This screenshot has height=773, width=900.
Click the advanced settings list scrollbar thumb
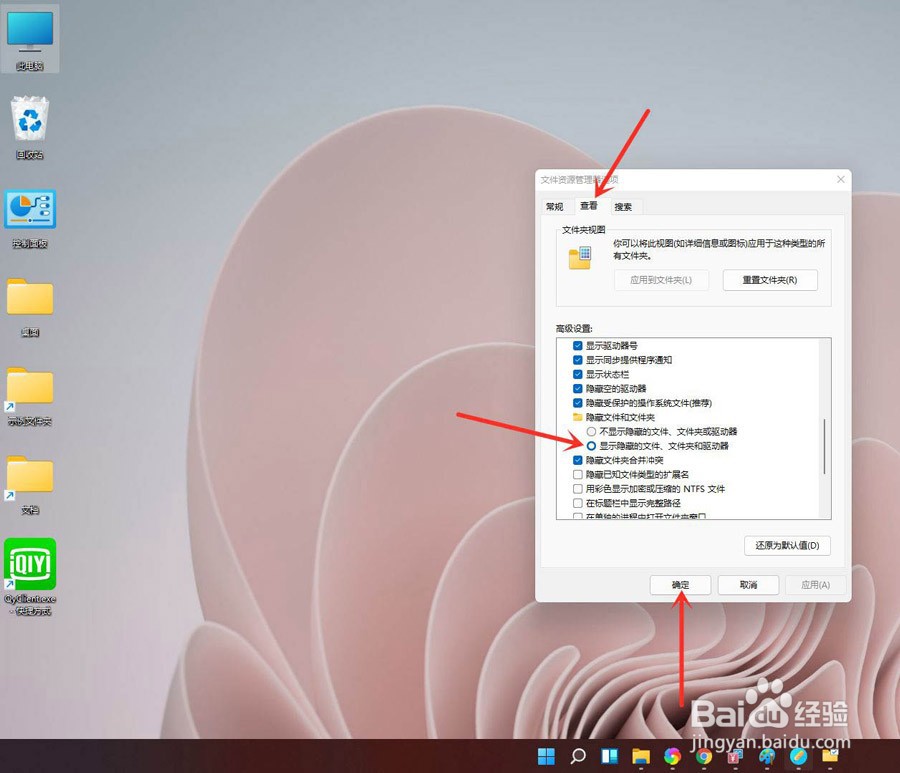(x=824, y=446)
